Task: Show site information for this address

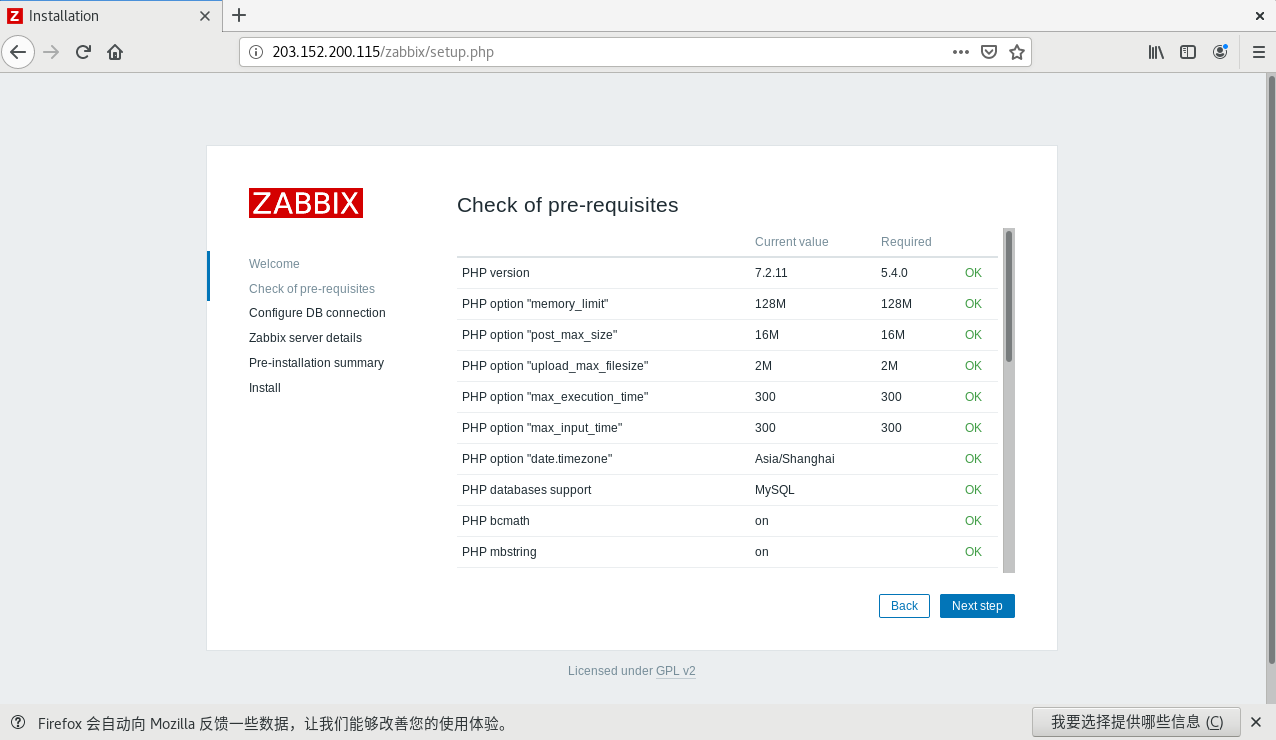Action: 255,52
